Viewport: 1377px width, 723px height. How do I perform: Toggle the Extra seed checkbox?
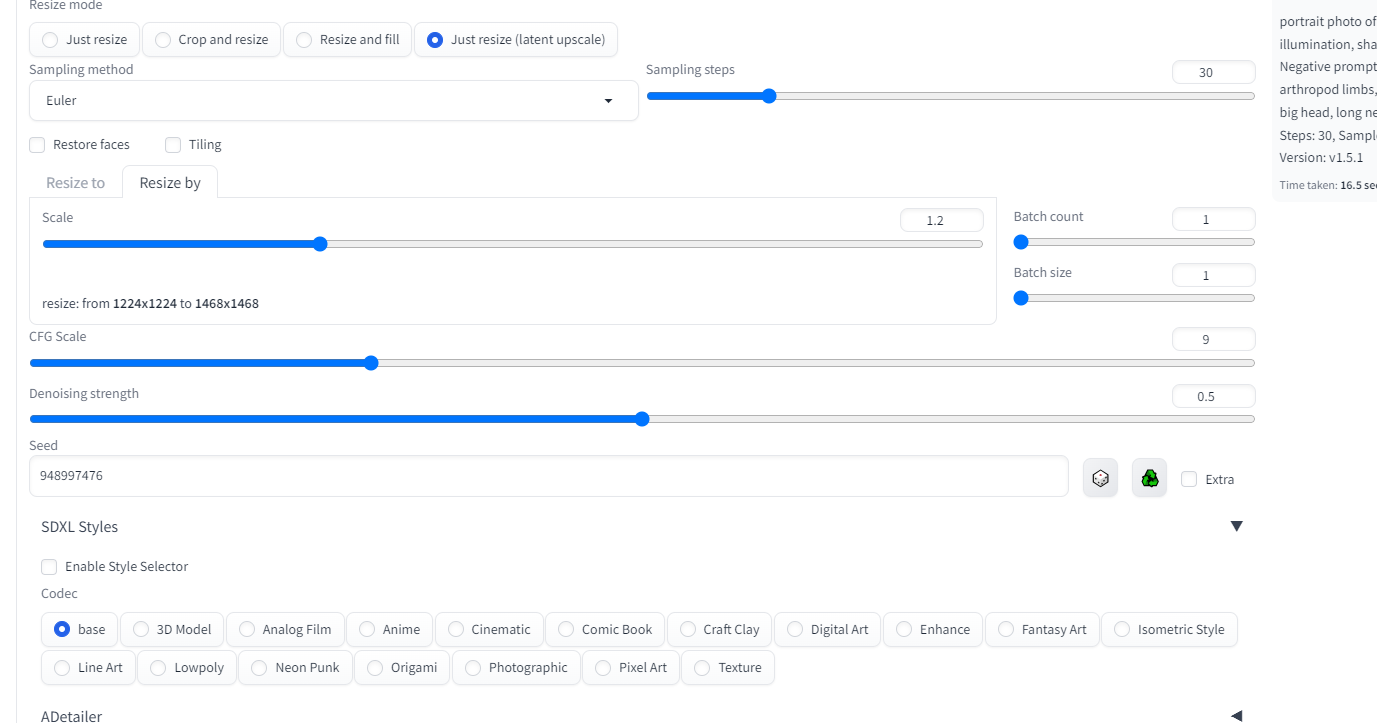[1189, 479]
